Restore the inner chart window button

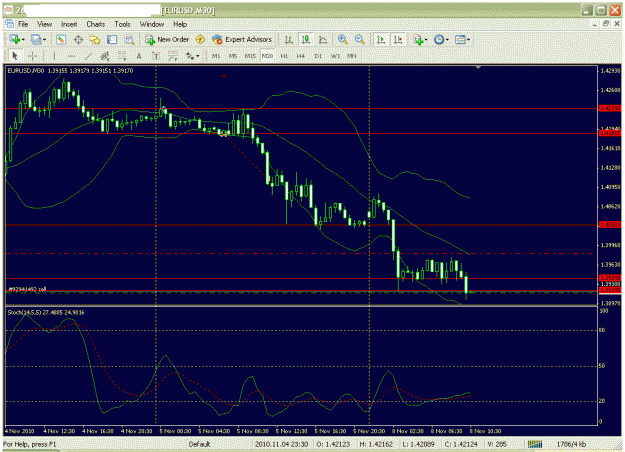tap(606, 24)
